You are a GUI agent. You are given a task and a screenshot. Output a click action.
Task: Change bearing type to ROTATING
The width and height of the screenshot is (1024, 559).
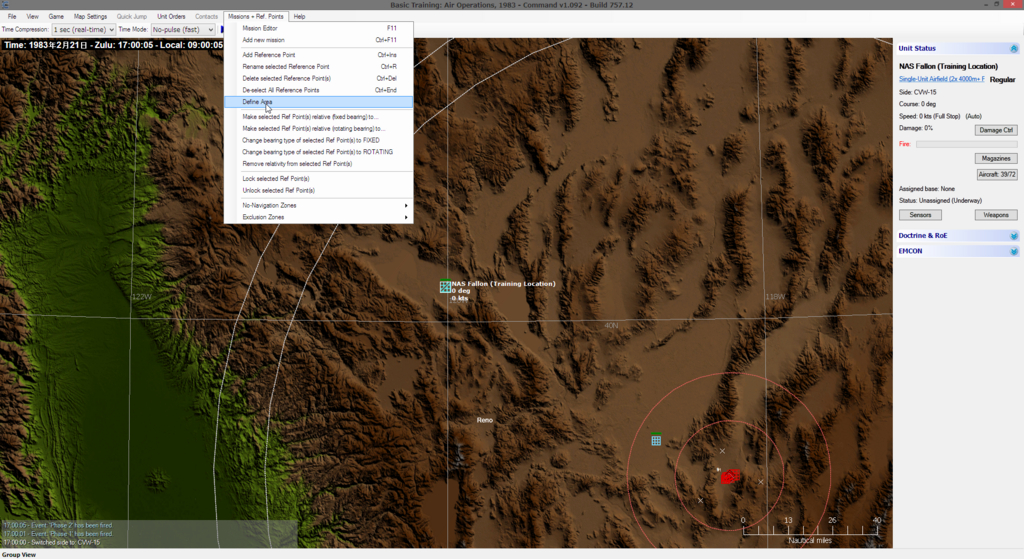(x=319, y=152)
